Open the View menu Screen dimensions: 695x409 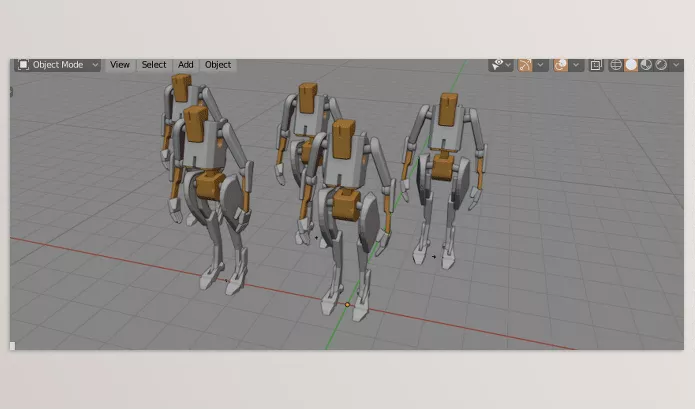pyautogui.click(x=120, y=65)
